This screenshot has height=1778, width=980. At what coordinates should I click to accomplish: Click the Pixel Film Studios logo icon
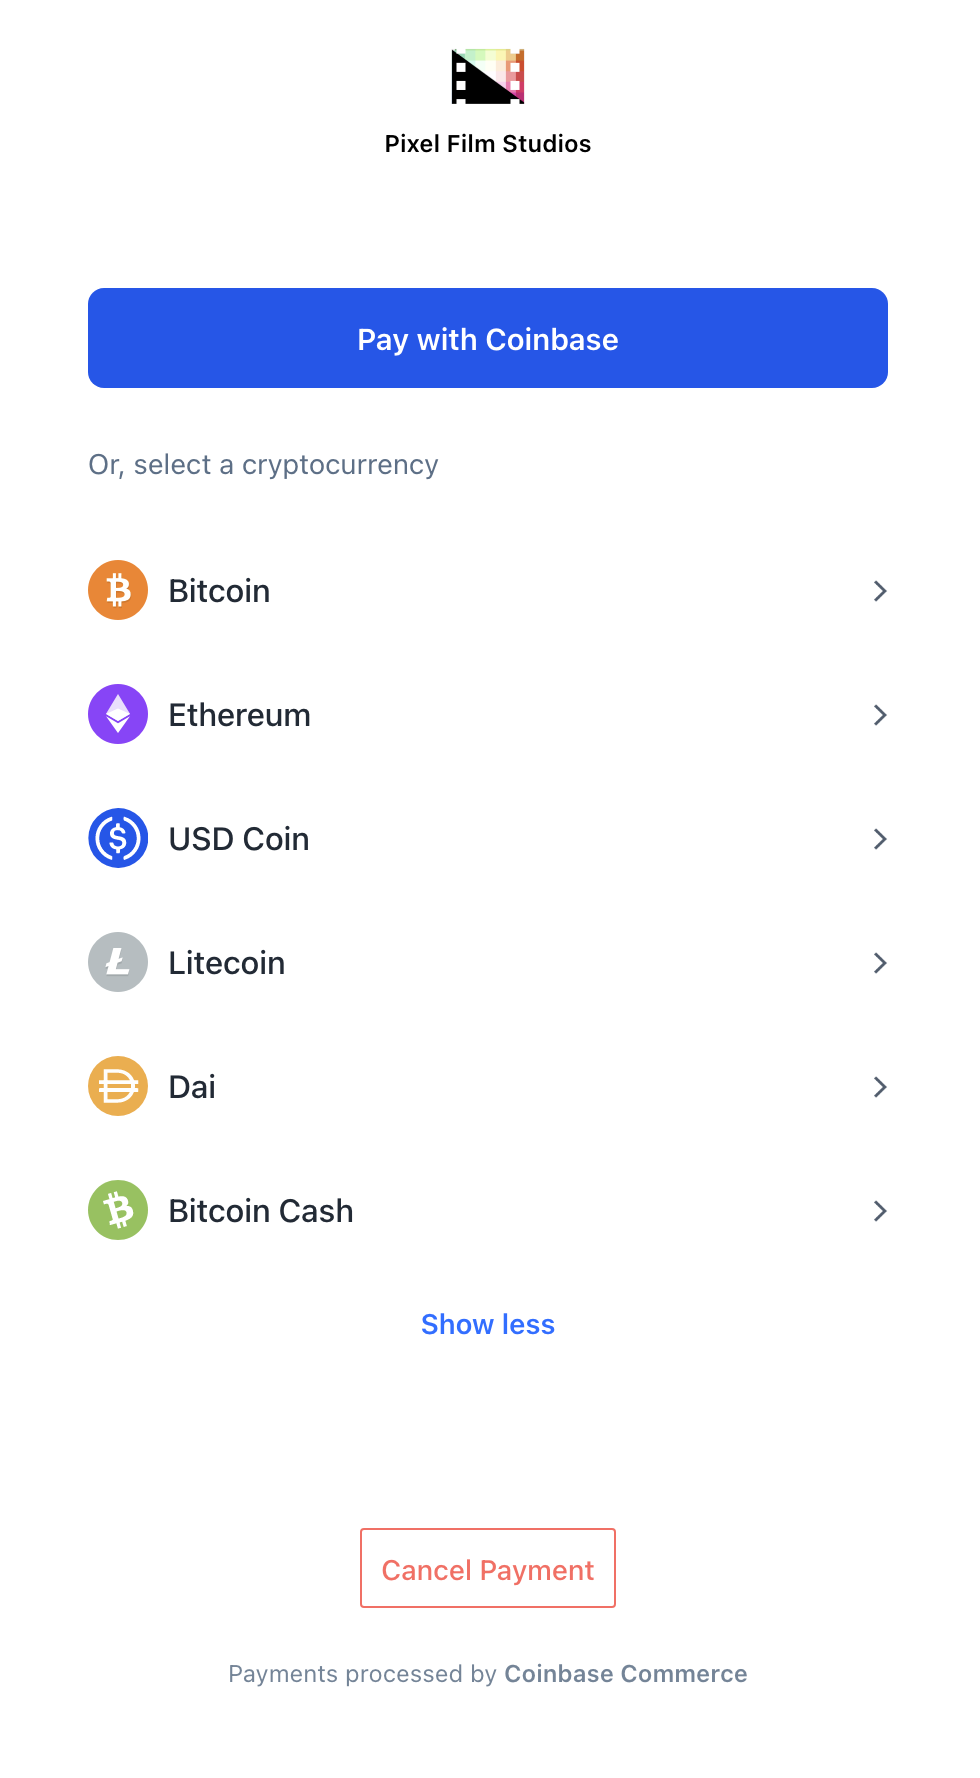[x=488, y=77]
